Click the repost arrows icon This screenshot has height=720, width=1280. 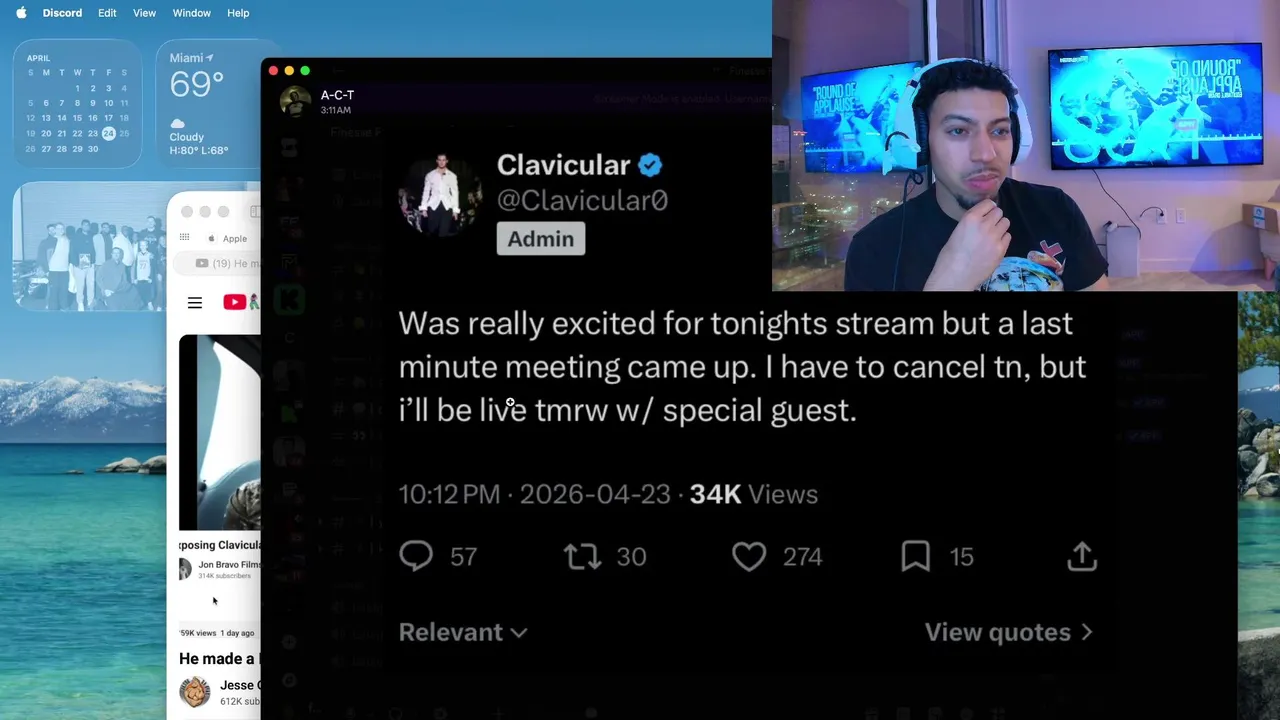click(582, 556)
